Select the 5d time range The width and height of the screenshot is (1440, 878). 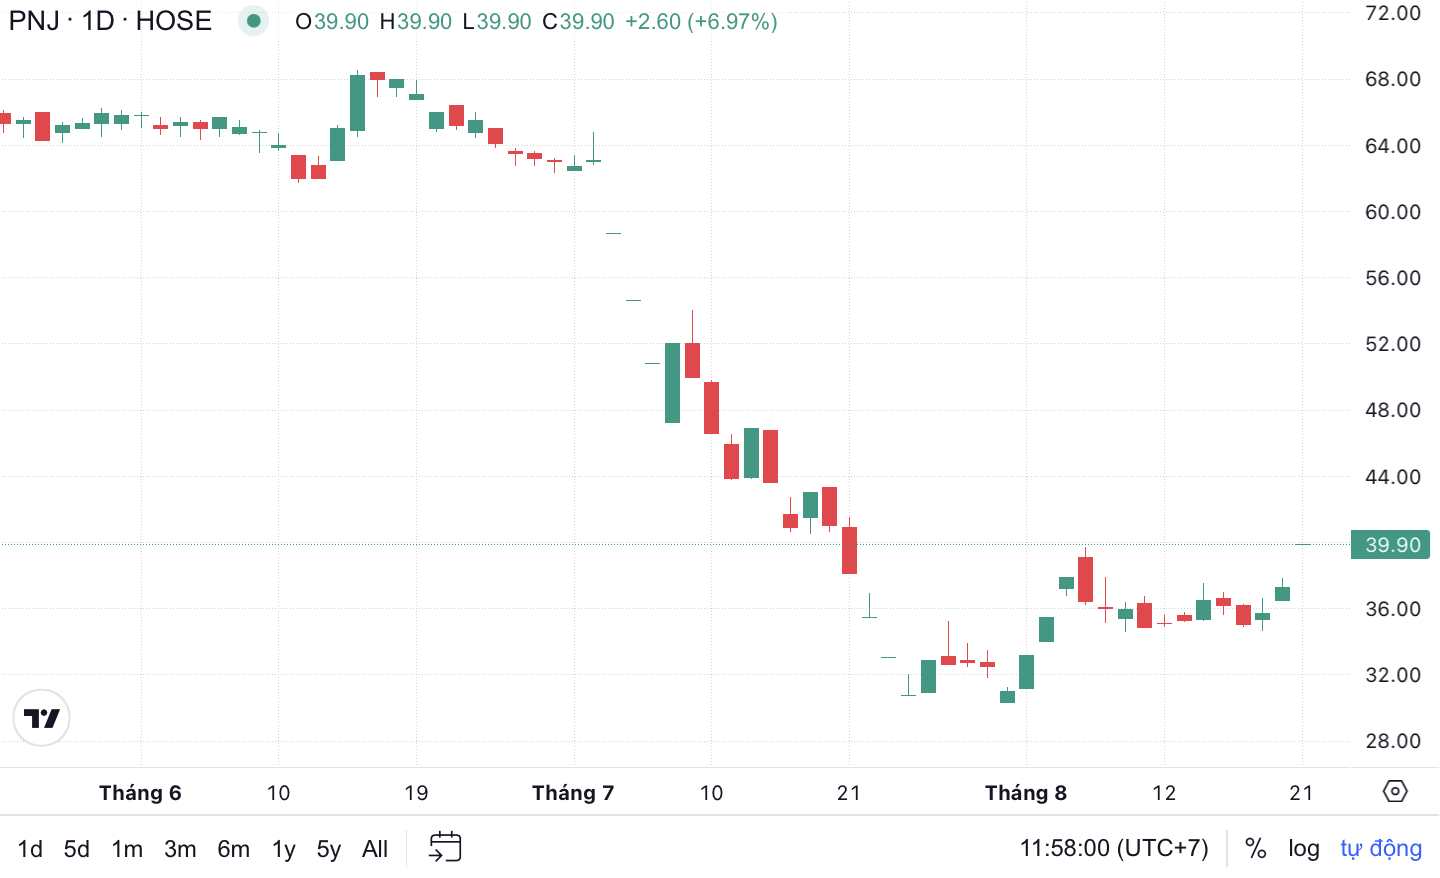[77, 848]
